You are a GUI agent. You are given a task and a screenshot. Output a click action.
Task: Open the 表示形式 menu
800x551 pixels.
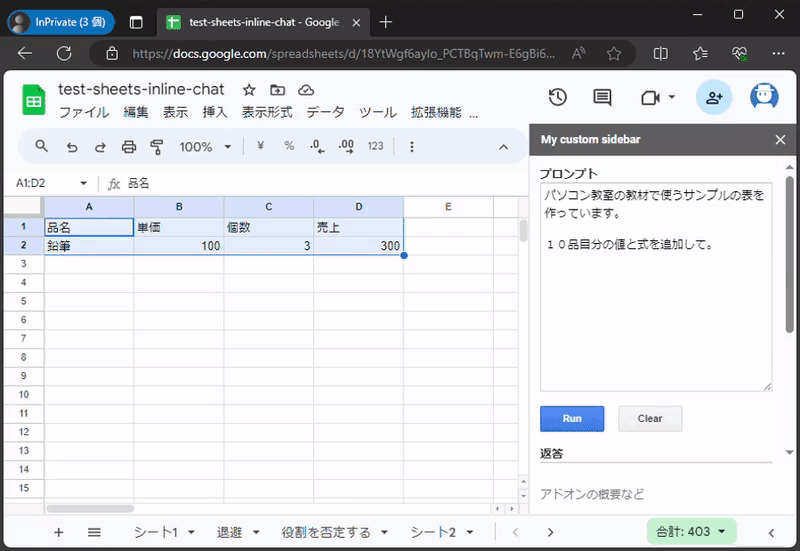click(x=267, y=112)
